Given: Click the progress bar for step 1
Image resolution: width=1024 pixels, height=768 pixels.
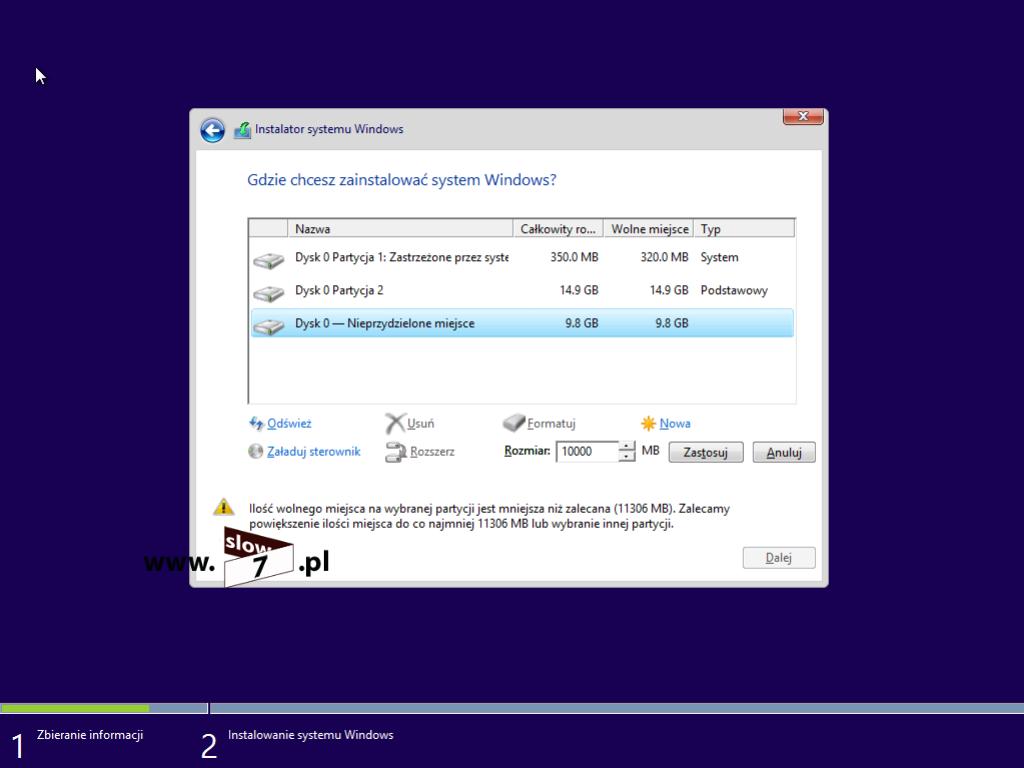Looking at the screenshot, I should (x=104, y=708).
